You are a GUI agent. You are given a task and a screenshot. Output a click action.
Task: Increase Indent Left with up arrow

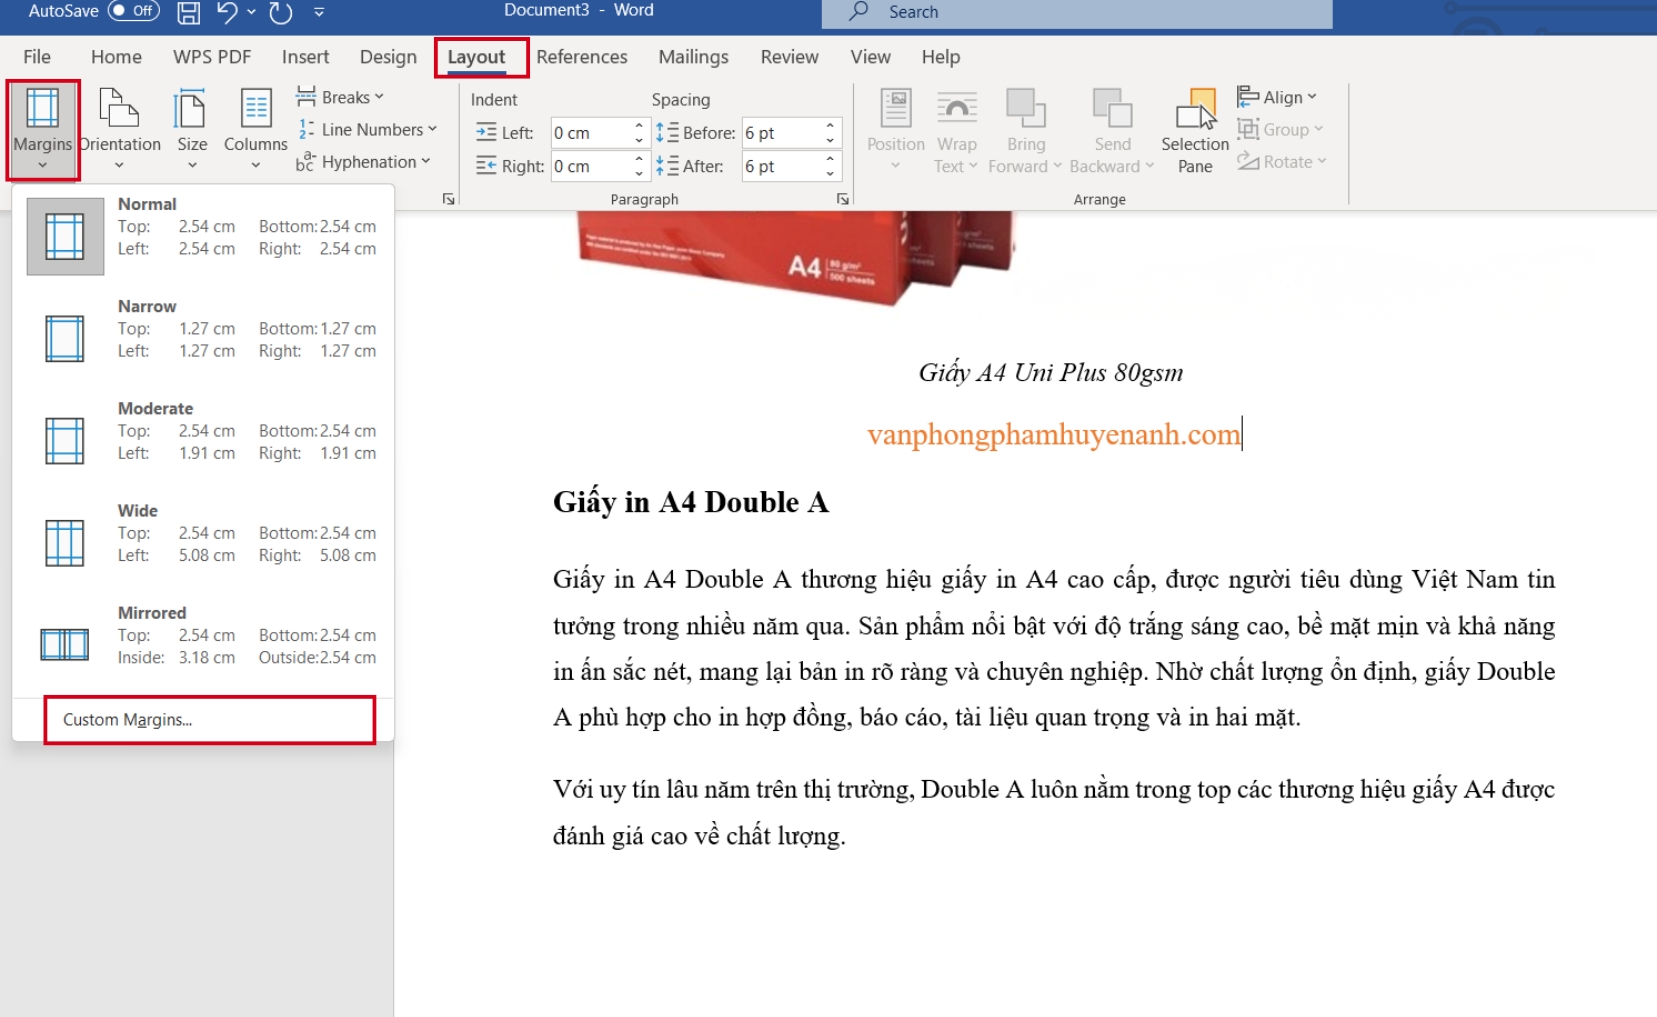(639, 126)
